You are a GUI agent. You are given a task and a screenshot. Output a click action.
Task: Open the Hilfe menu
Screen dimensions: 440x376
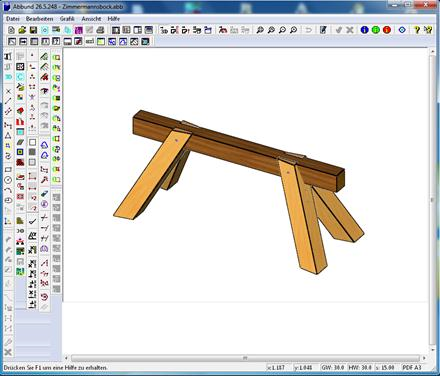tap(113, 19)
